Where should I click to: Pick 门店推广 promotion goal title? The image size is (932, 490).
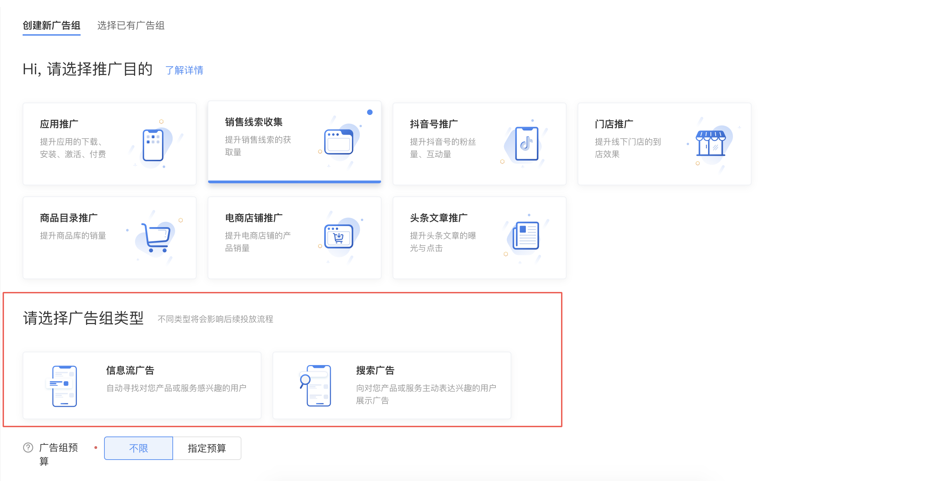pos(613,124)
